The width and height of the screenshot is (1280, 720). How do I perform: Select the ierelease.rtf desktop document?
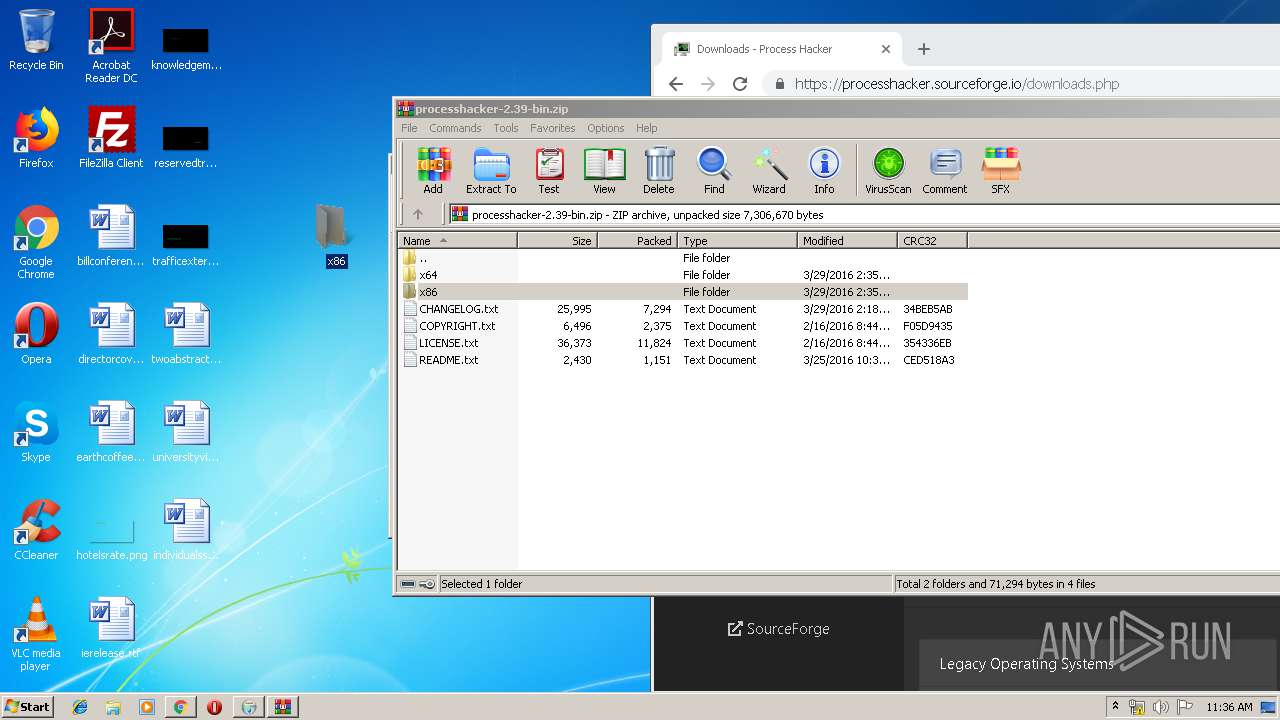[111, 628]
